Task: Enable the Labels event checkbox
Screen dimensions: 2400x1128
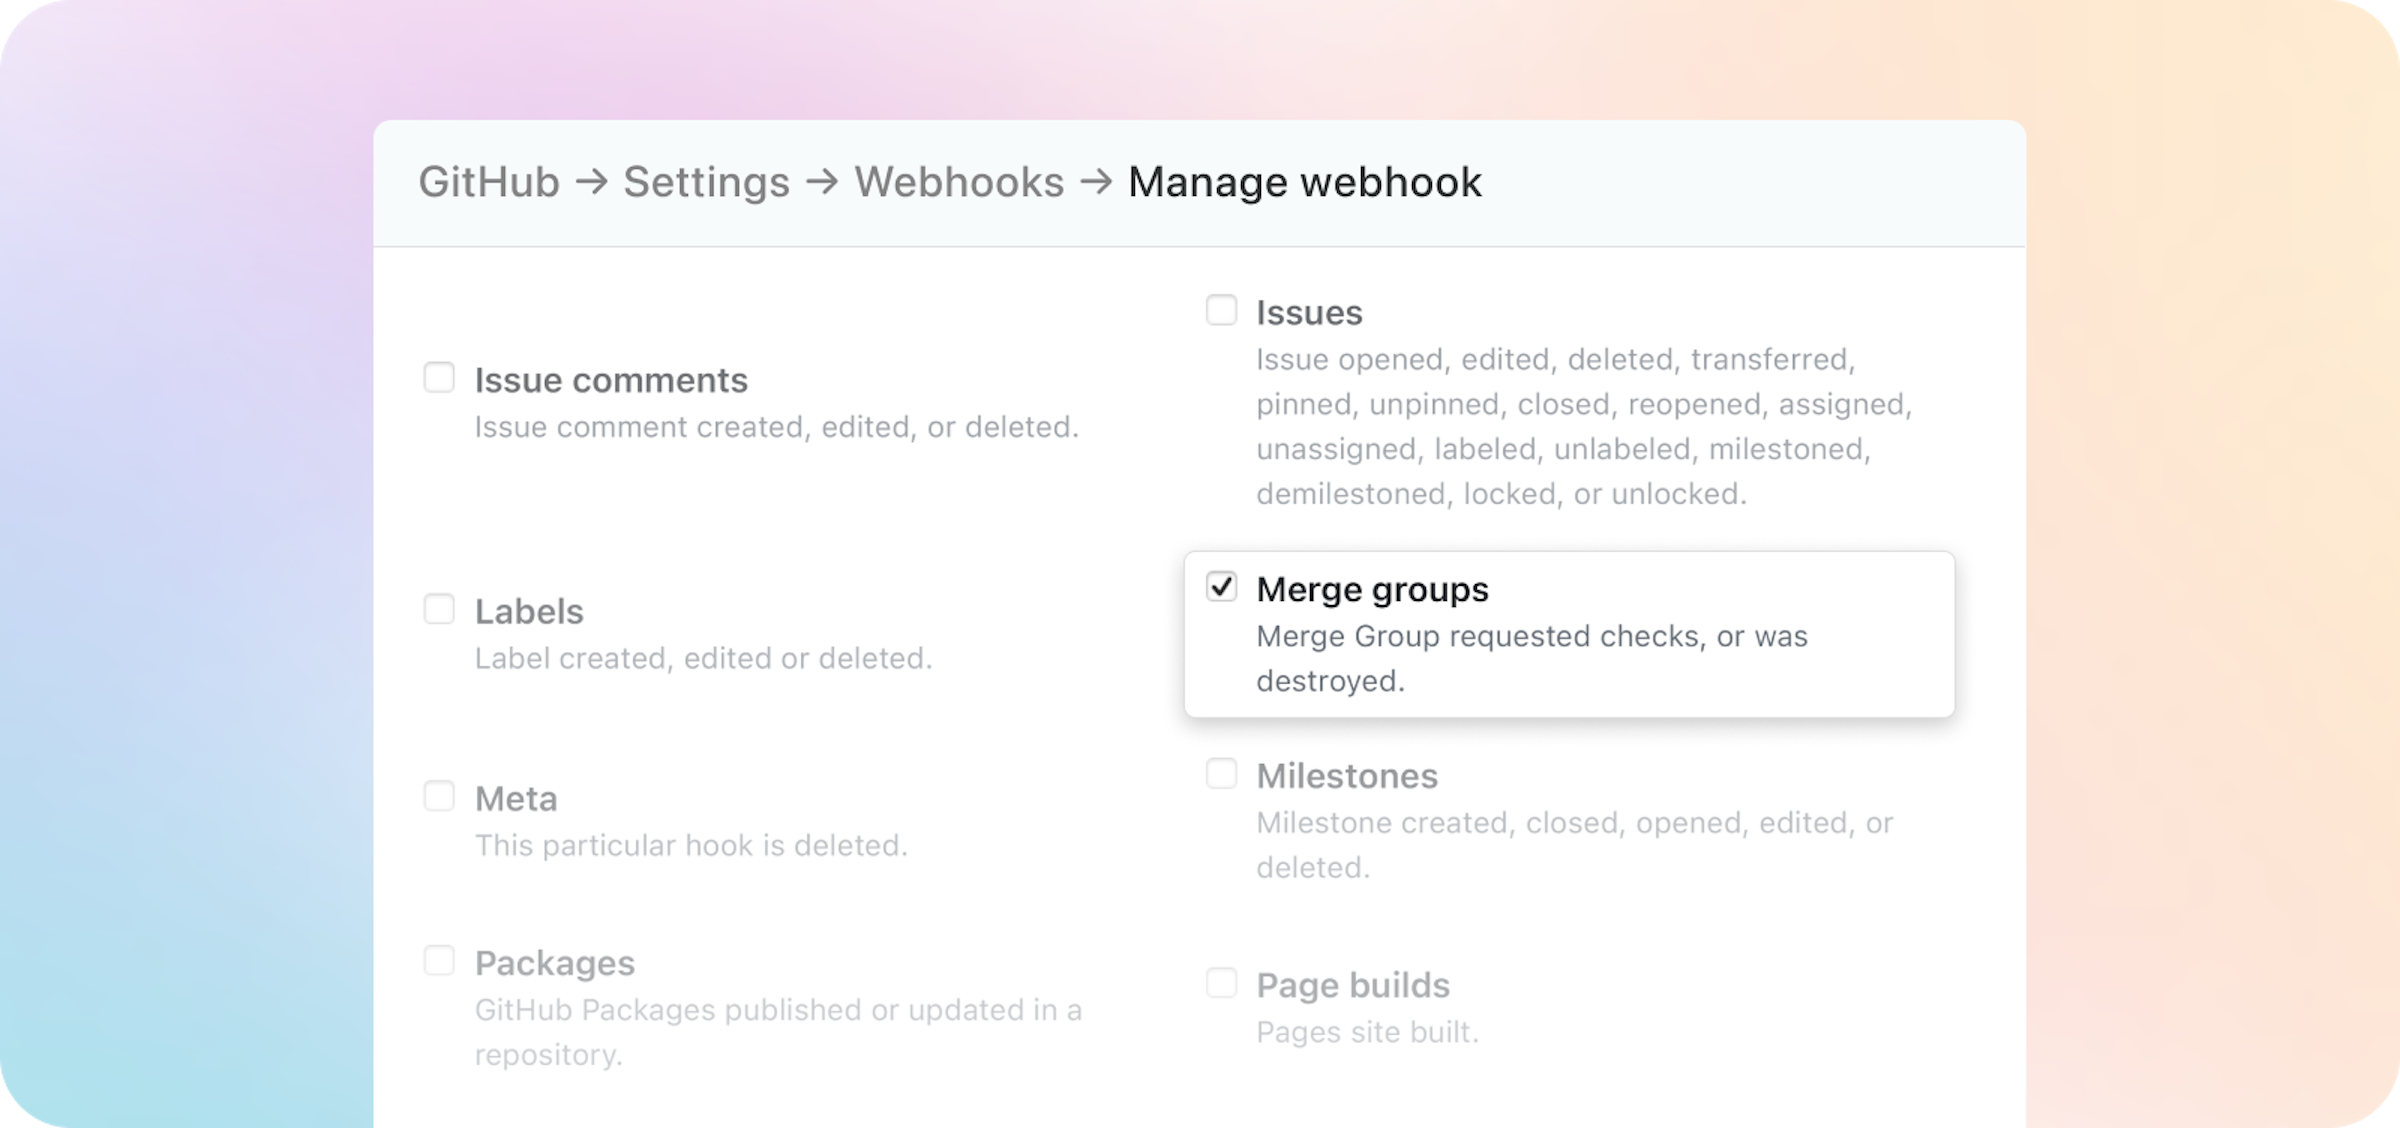Action: [x=440, y=608]
